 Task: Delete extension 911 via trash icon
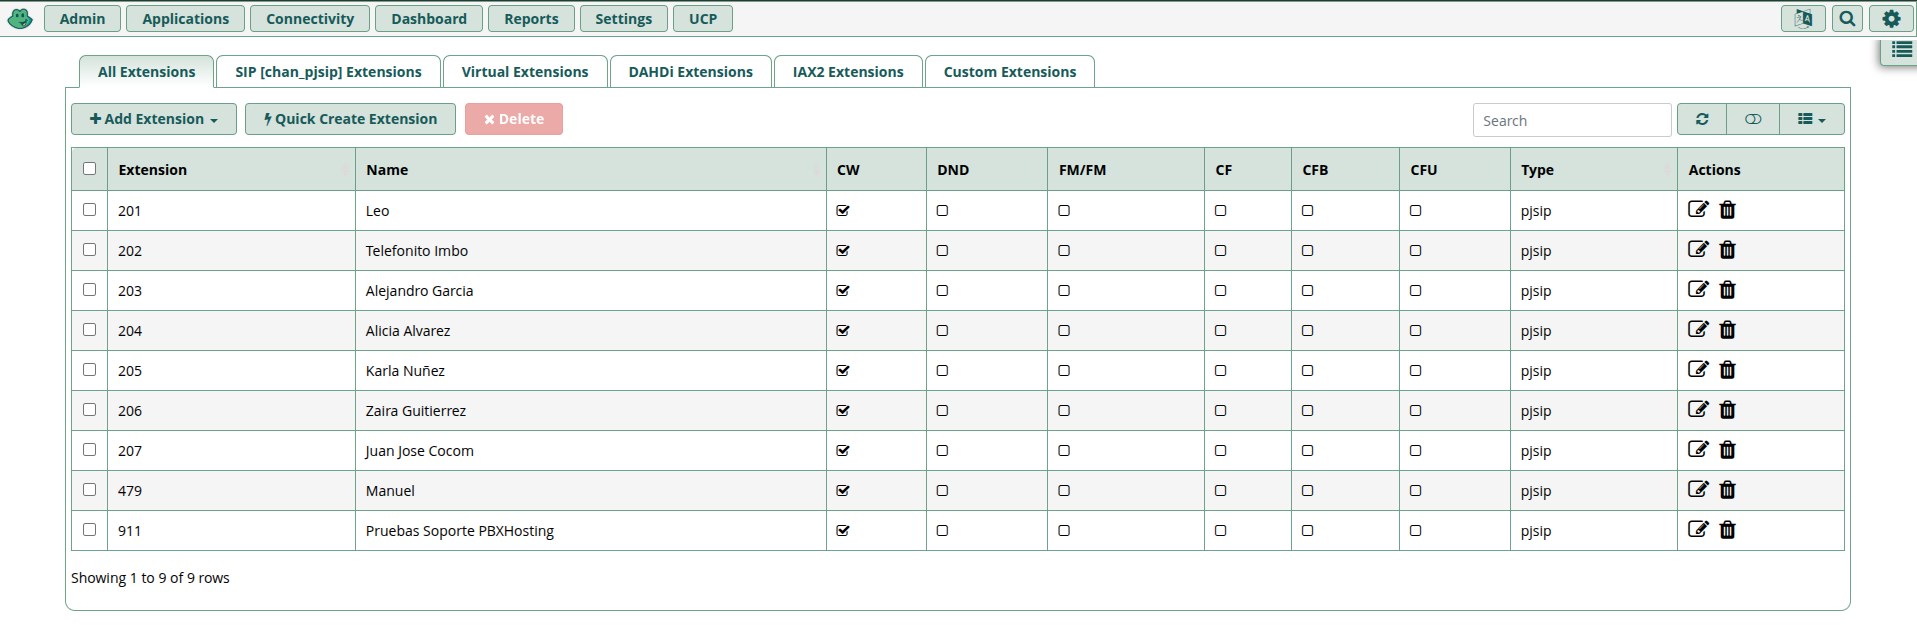tap(1727, 529)
